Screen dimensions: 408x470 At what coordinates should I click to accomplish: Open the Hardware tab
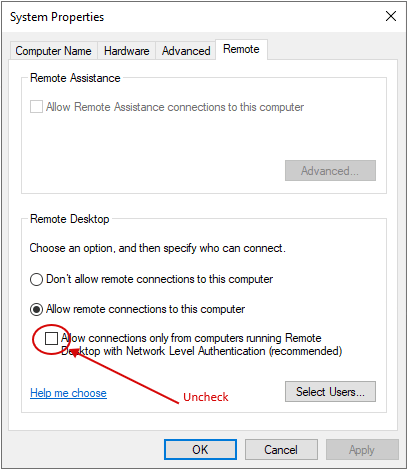126,51
